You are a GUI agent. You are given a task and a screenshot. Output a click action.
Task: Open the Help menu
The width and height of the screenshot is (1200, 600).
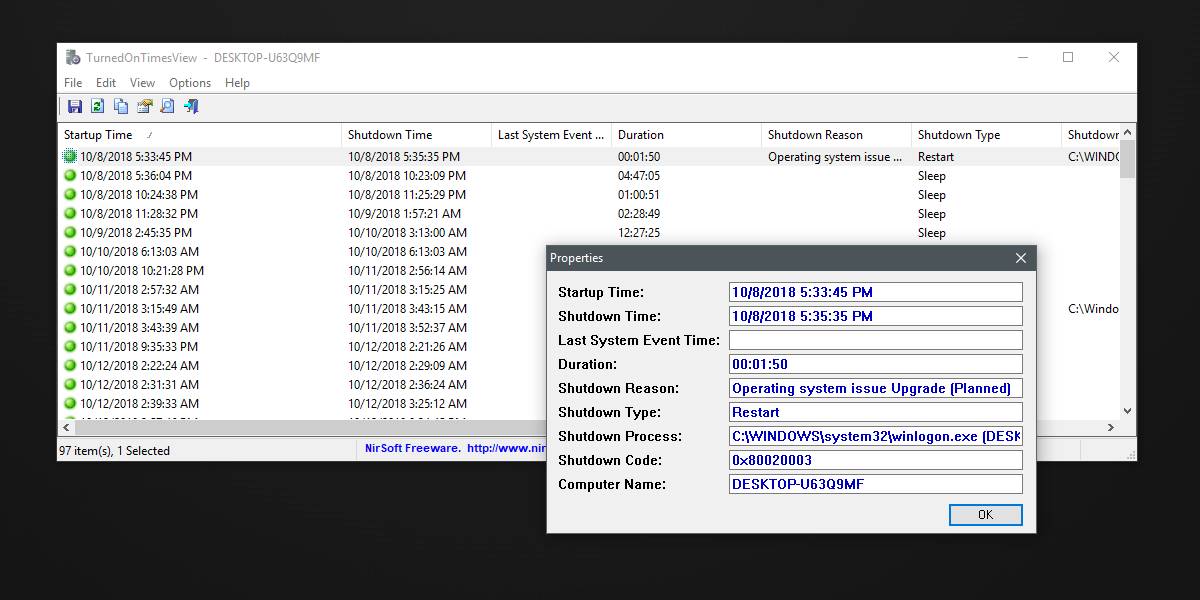pyautogui.click(x=237, y=83)
